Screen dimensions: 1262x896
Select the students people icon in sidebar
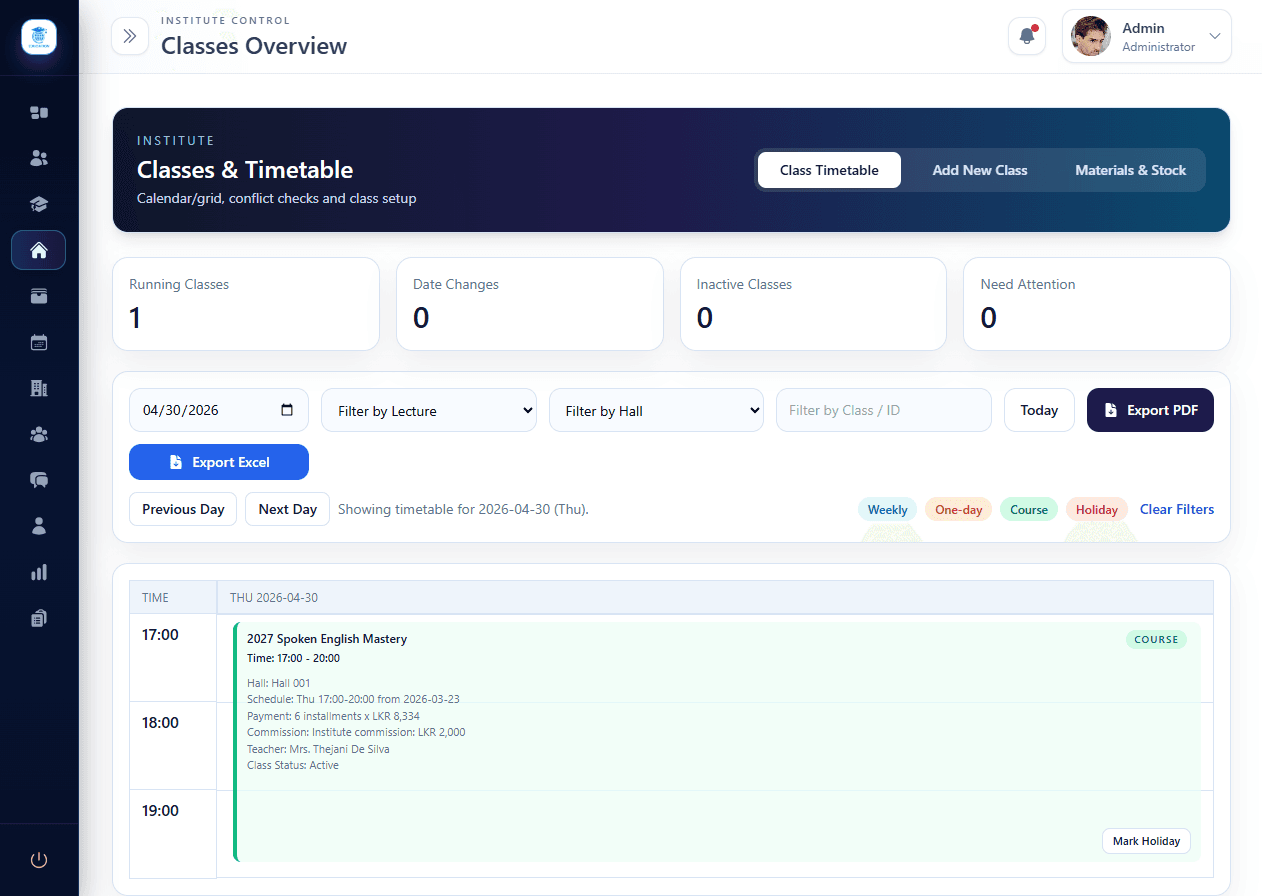[x=39, y=158]
